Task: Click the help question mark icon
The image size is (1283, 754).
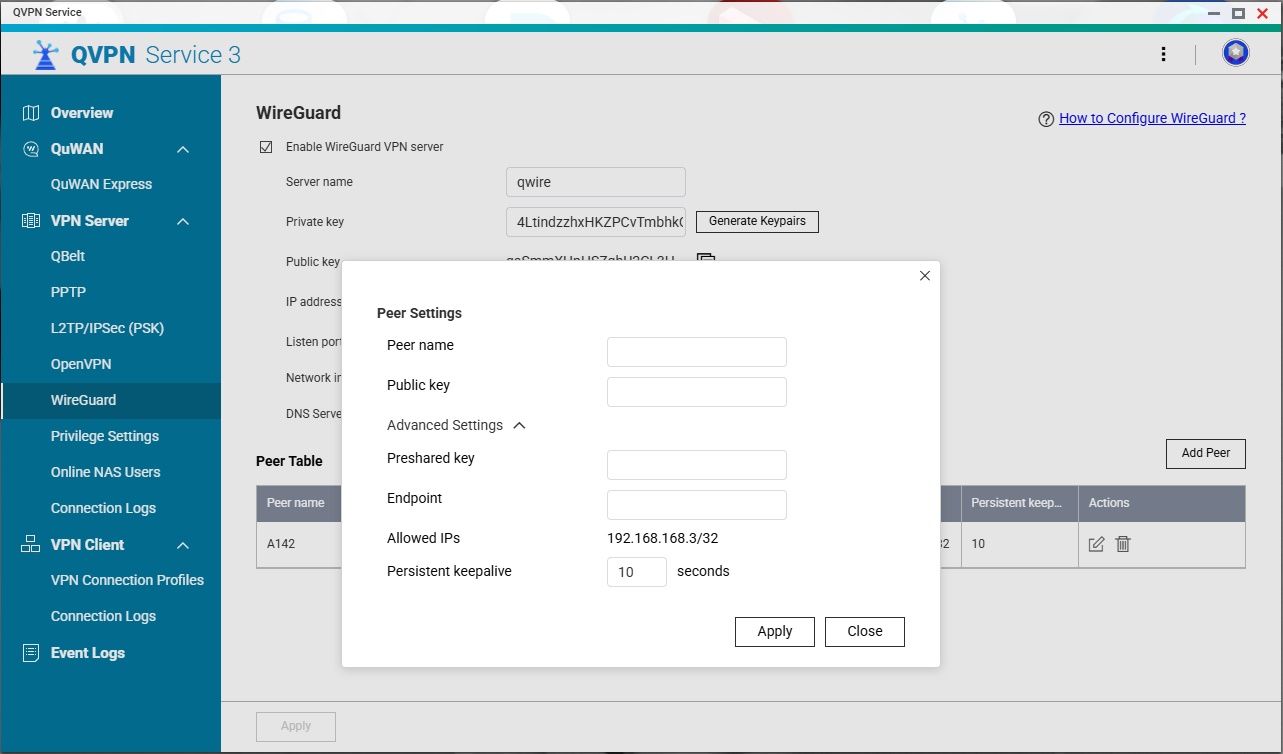Action: [x=1046, y=119]
